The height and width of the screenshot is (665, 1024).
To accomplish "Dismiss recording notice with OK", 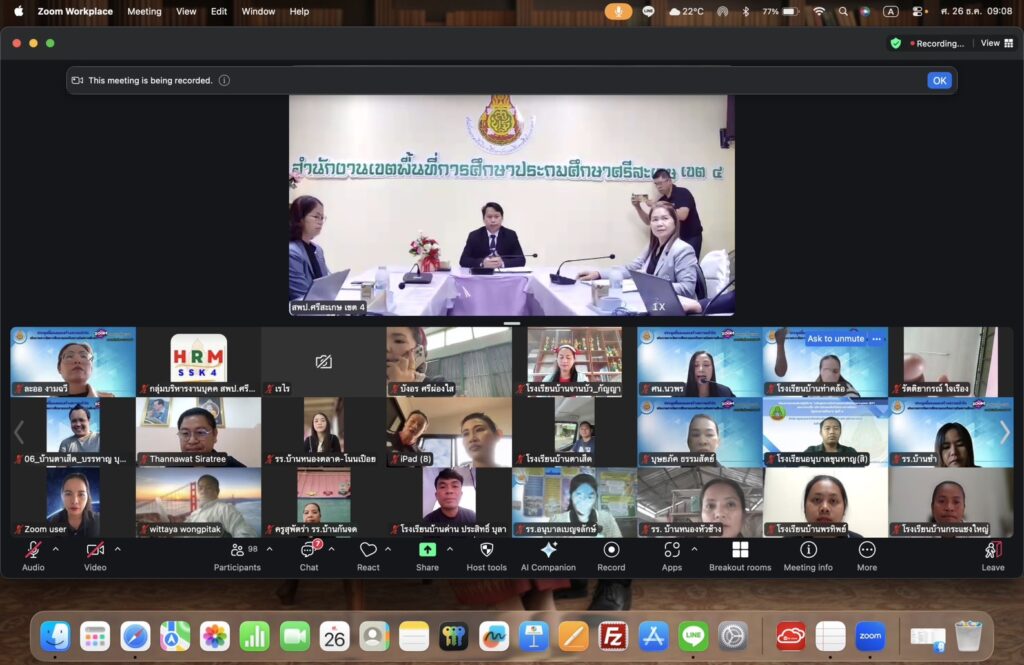I will (x=939, y=81).
